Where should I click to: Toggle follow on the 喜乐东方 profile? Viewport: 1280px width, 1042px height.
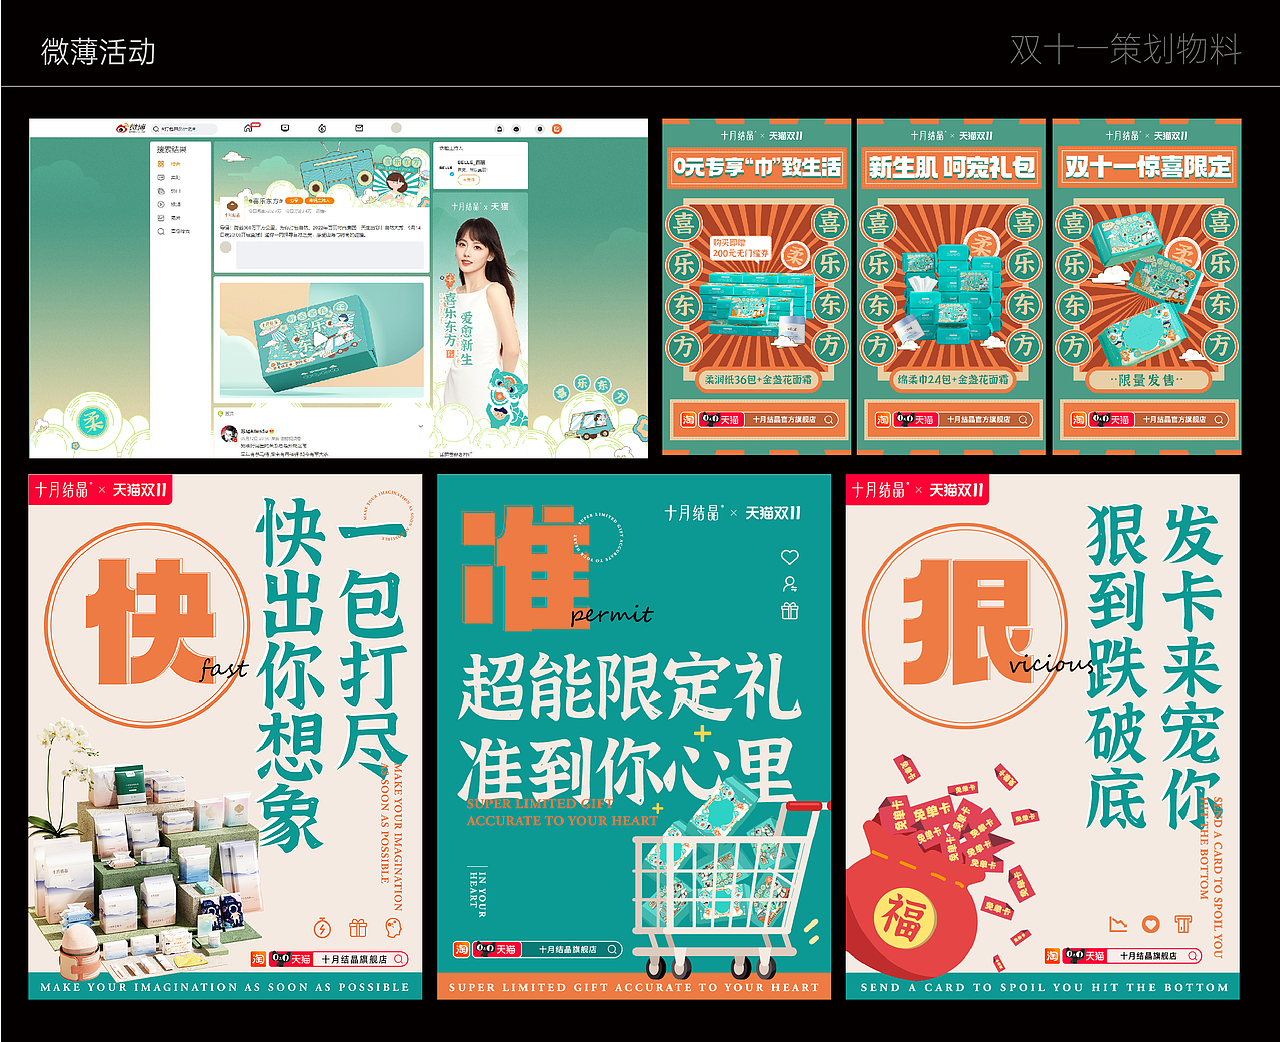coord(294,200)
